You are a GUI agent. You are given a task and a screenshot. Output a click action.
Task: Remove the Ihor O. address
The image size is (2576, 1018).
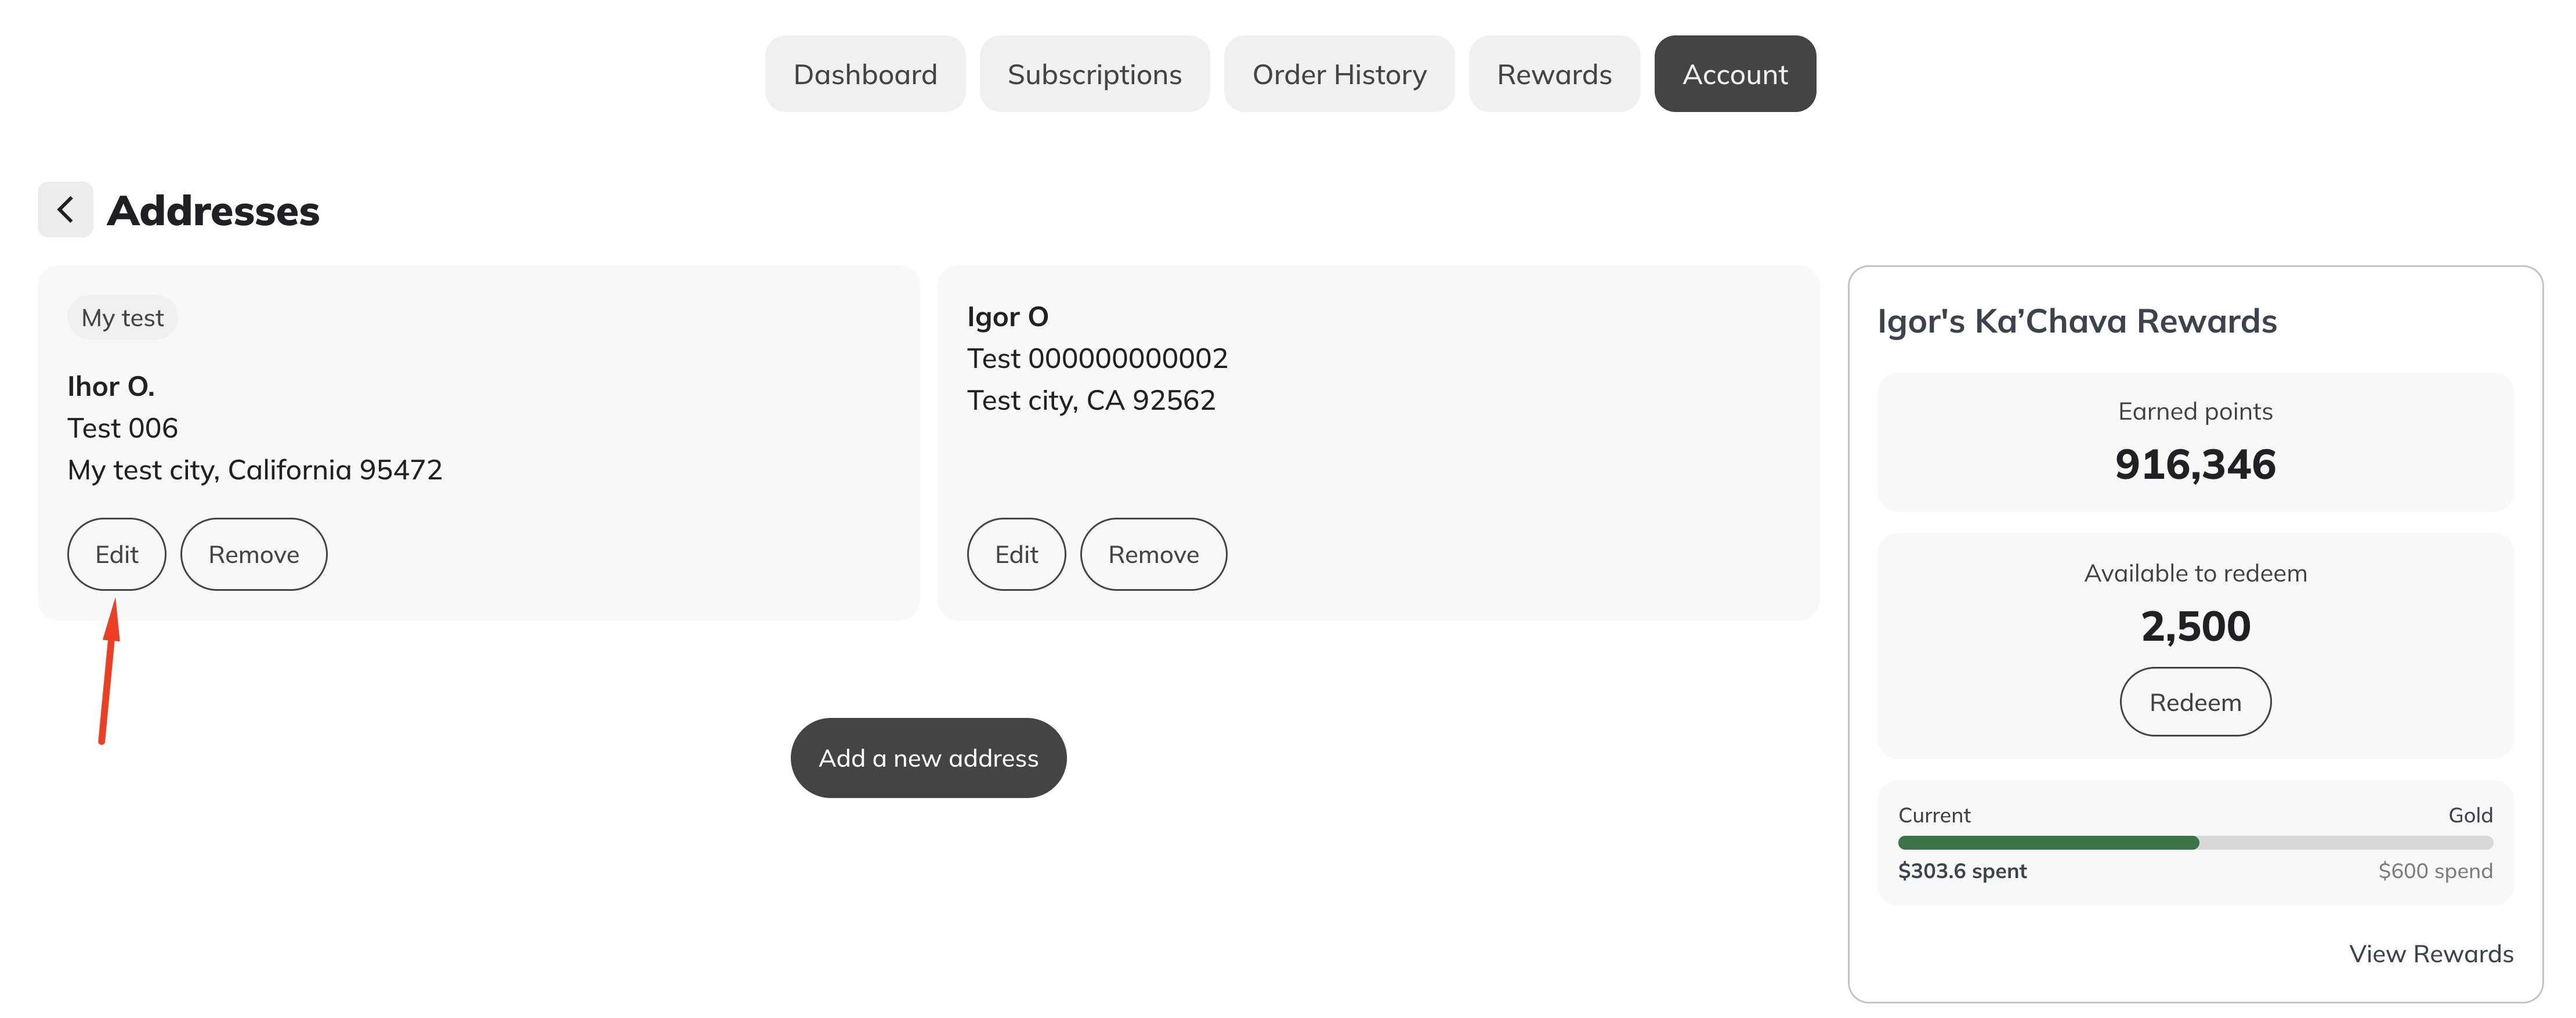tap(254, 554)
